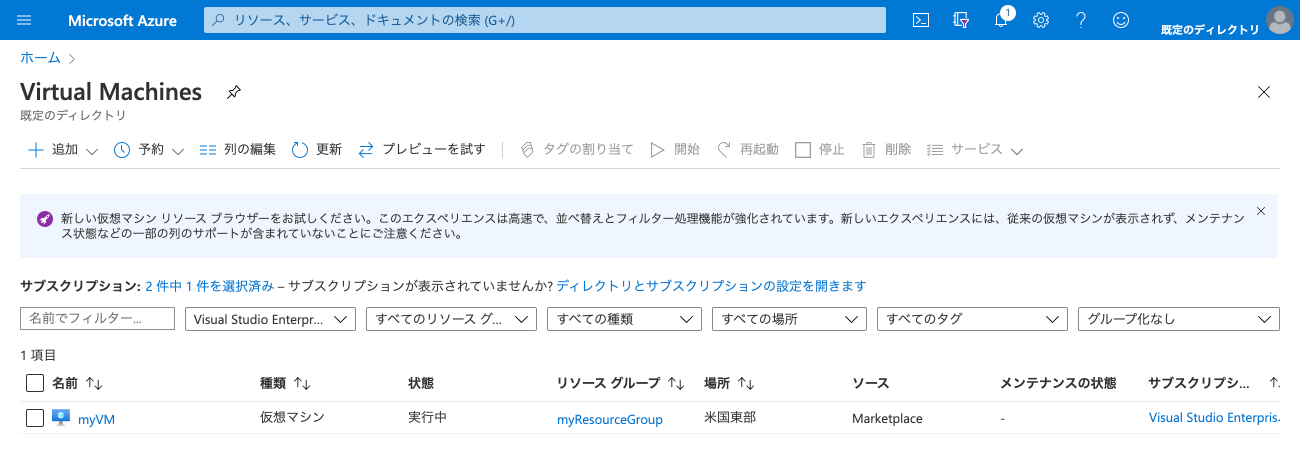Open the すべてのタグ tag filter

point(972,319)
